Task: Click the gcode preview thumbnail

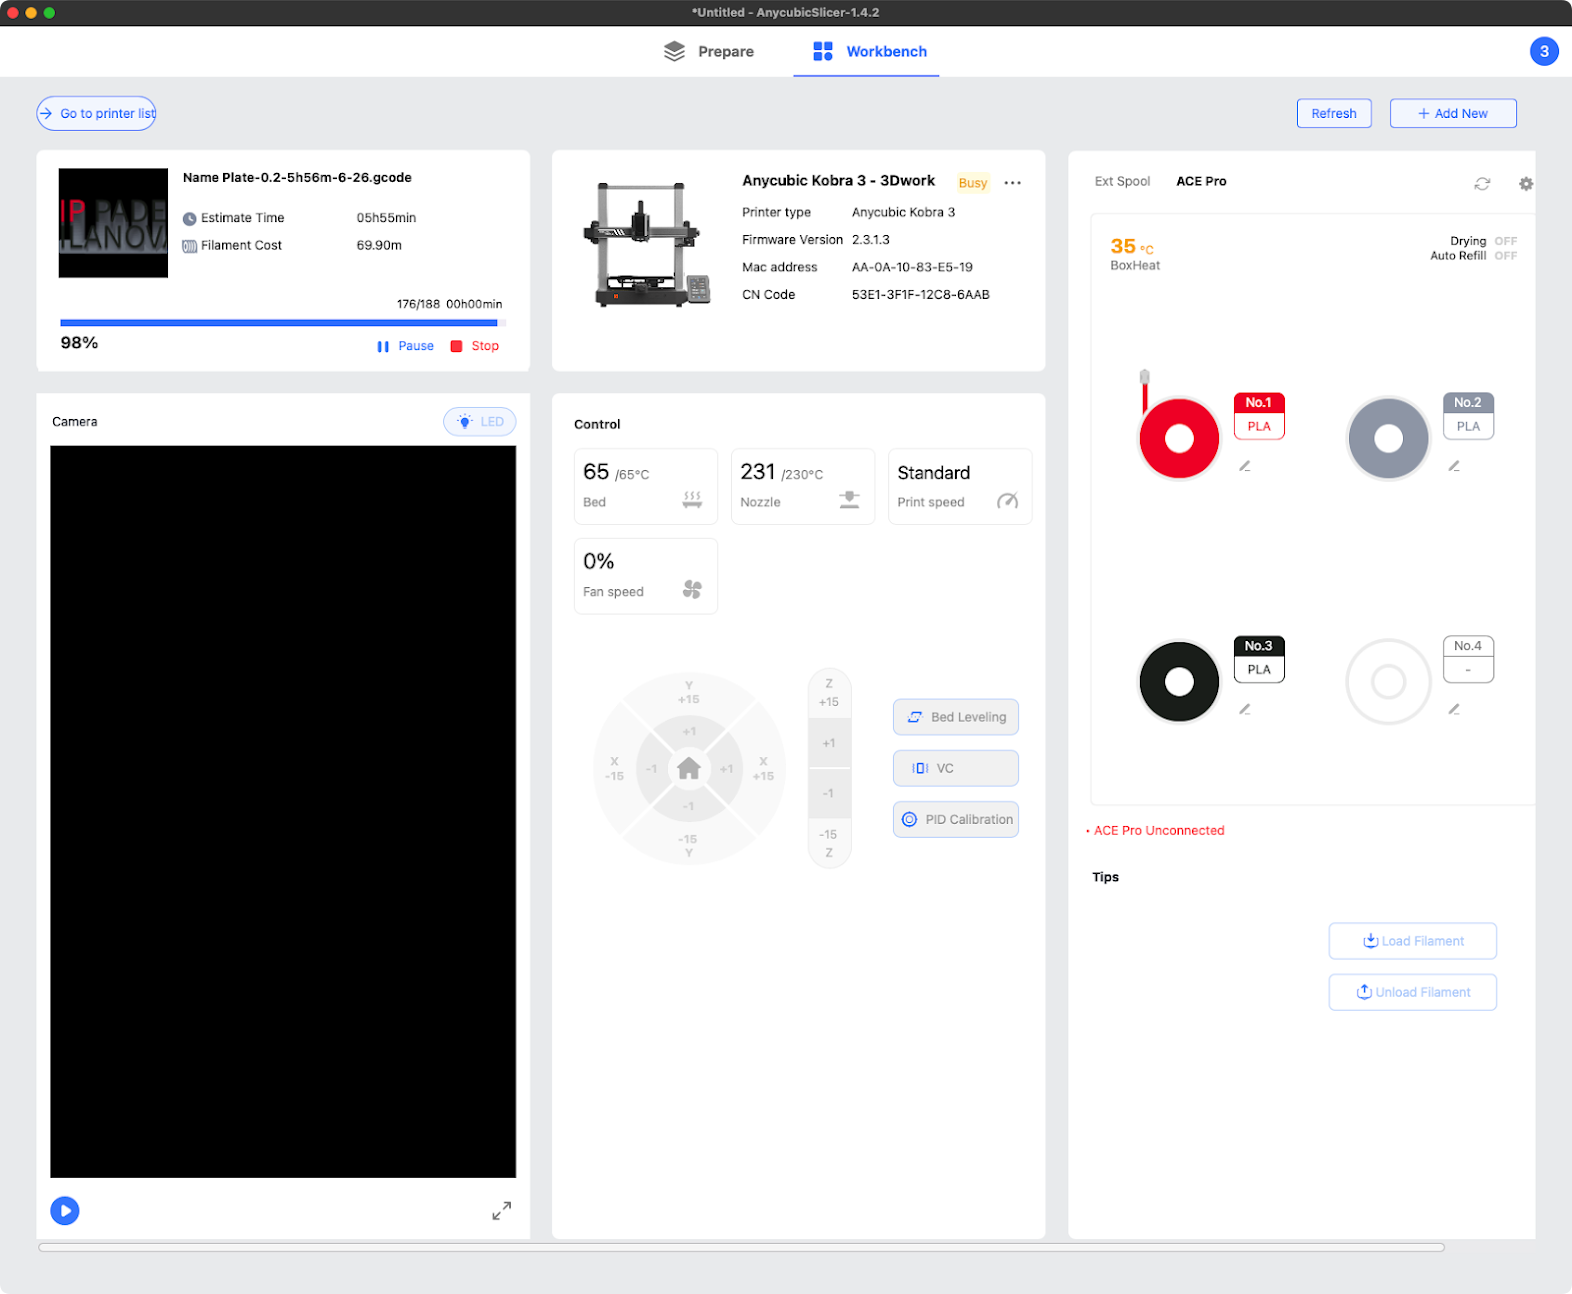Action: coord(113,223)
